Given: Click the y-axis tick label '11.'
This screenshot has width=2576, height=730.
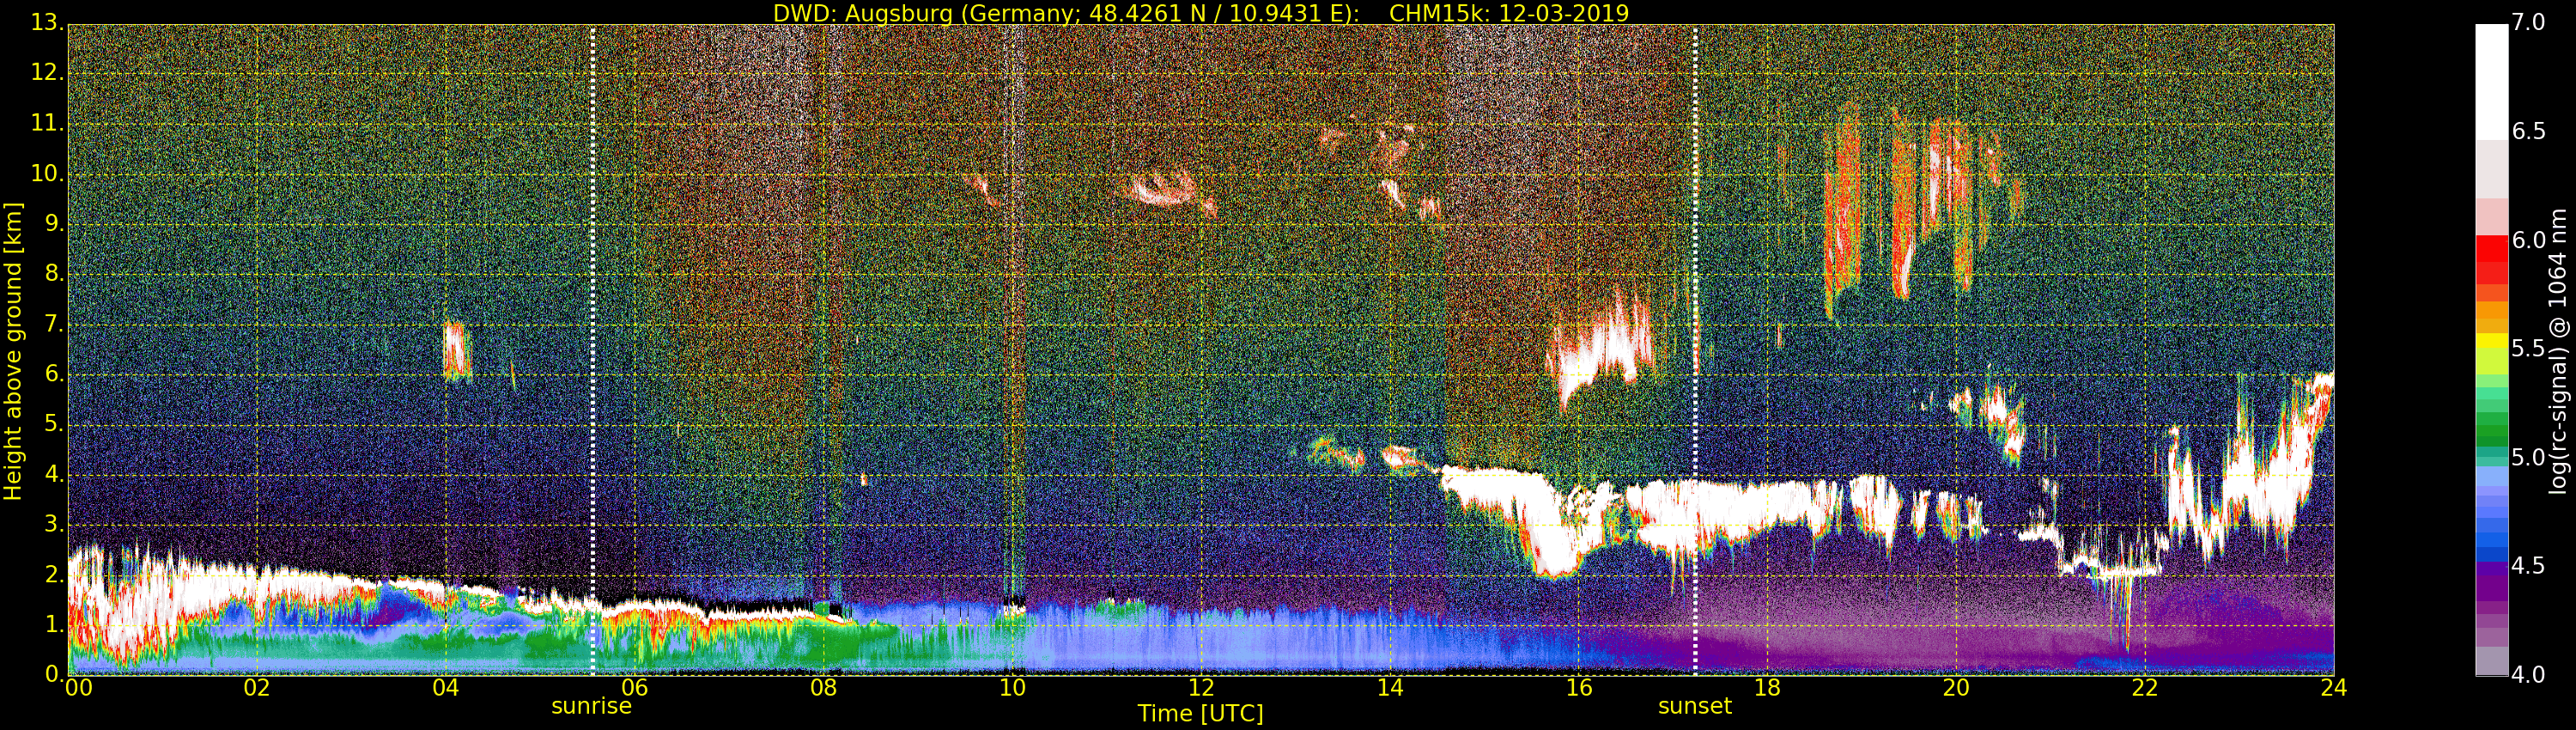Looking at the screenshot, I should click(47, 123).
